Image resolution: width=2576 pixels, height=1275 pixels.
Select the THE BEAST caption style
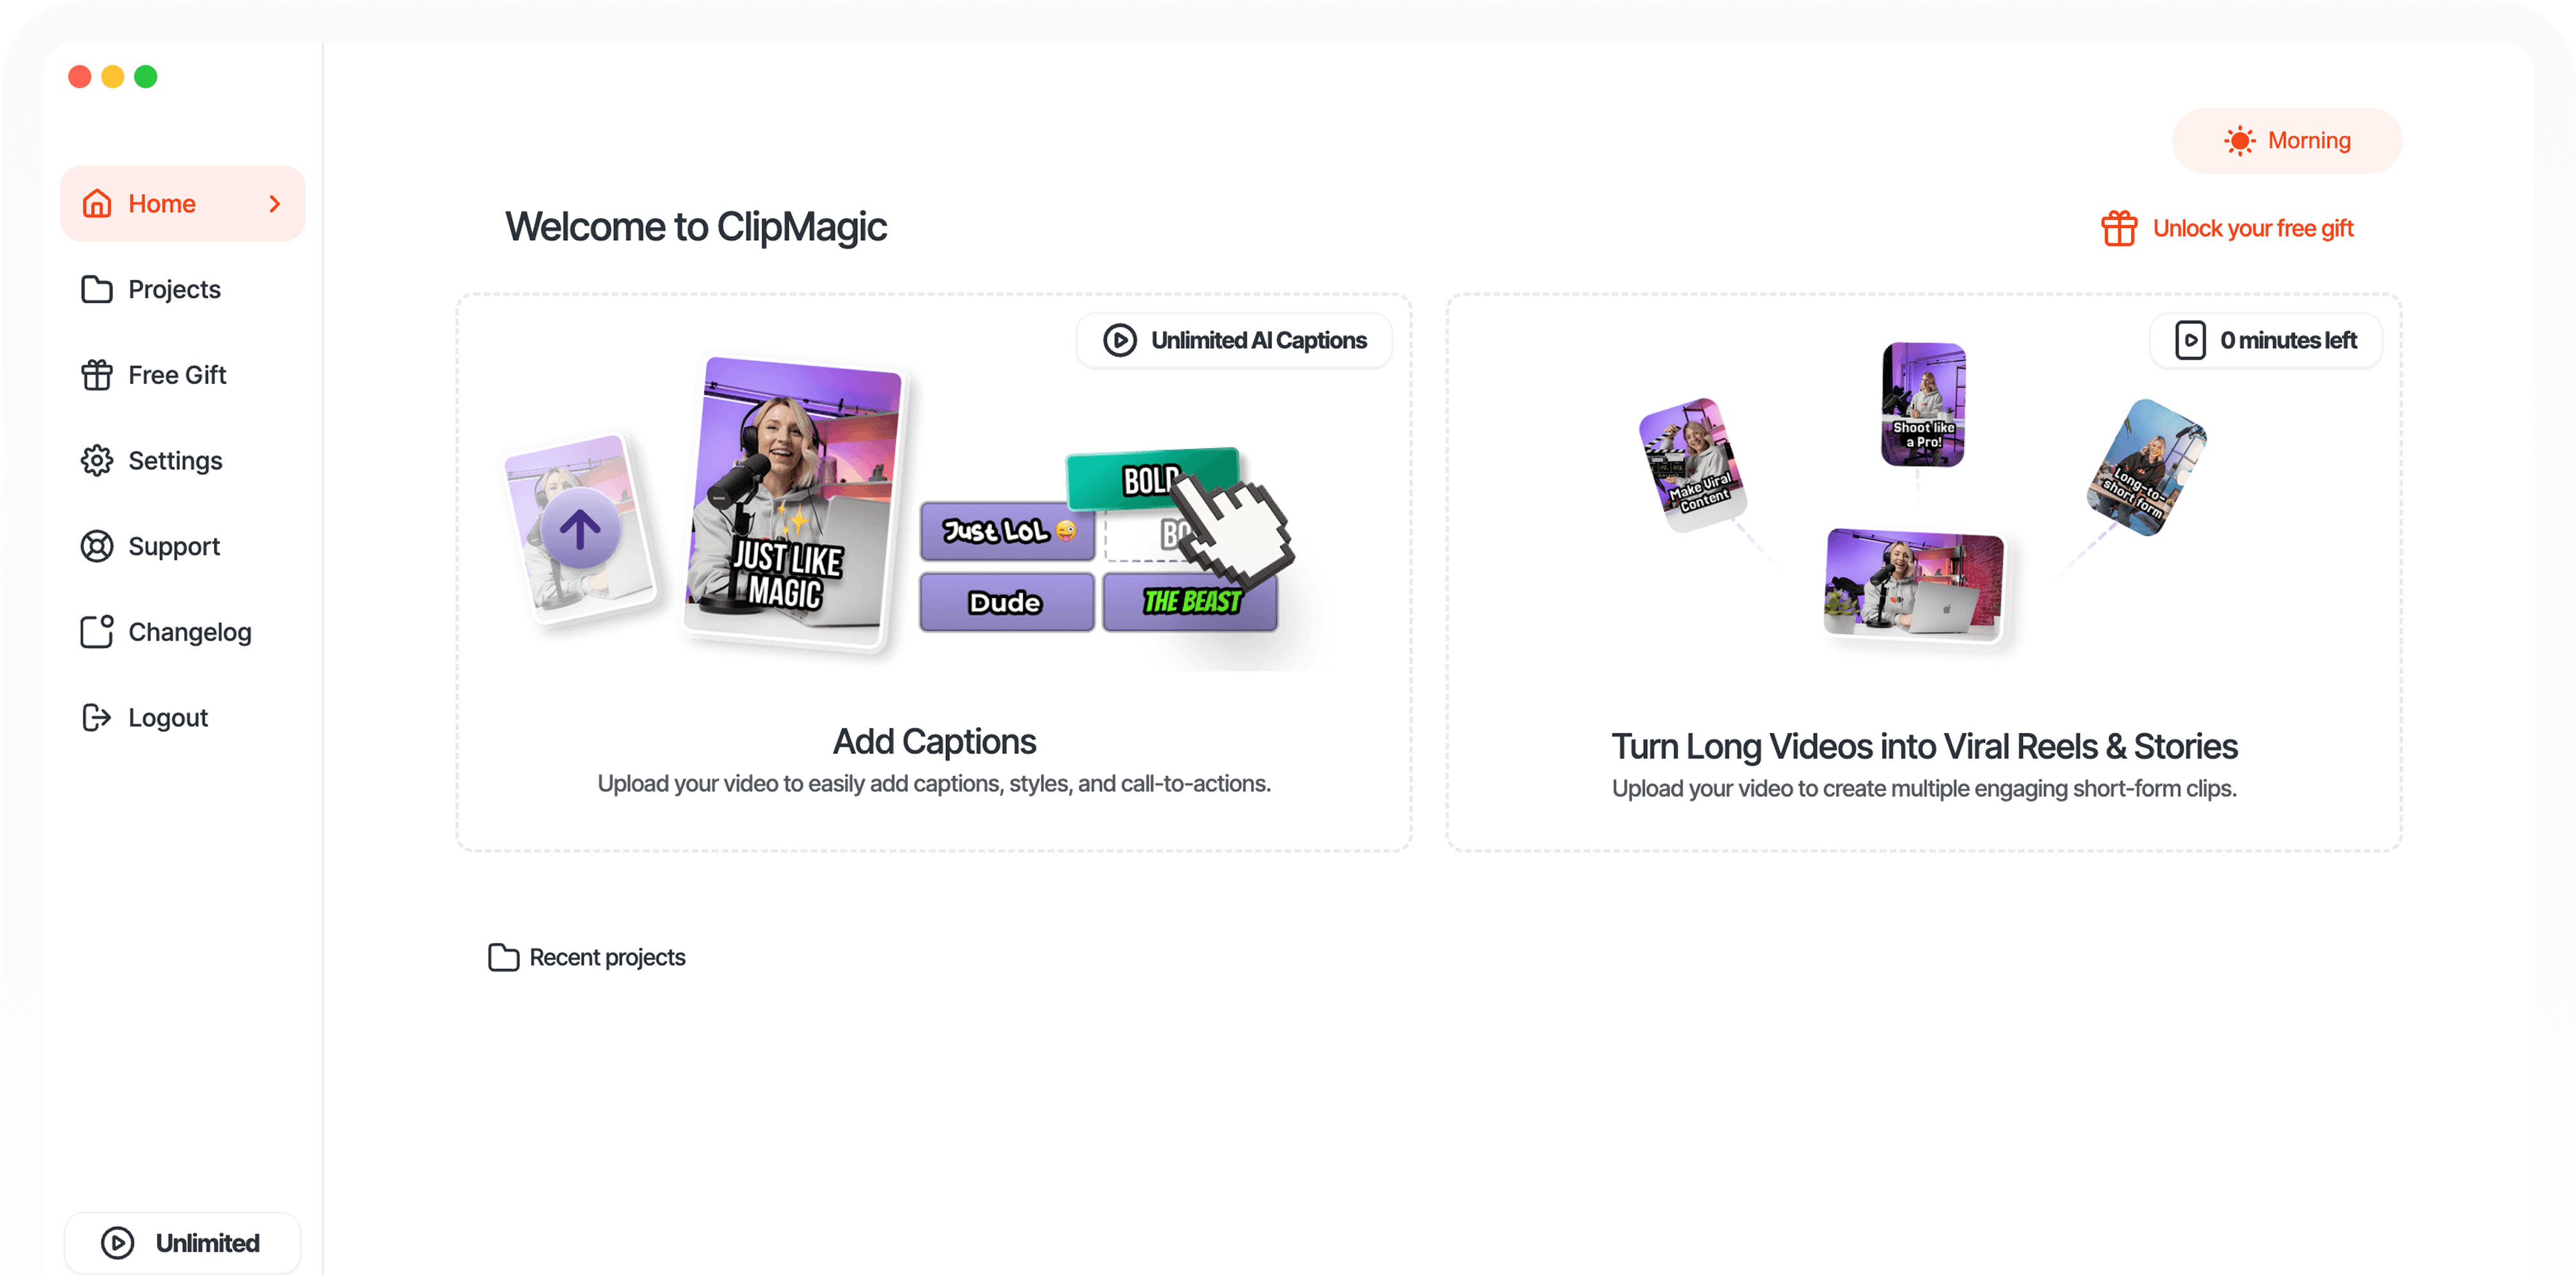pos(1190,602)
